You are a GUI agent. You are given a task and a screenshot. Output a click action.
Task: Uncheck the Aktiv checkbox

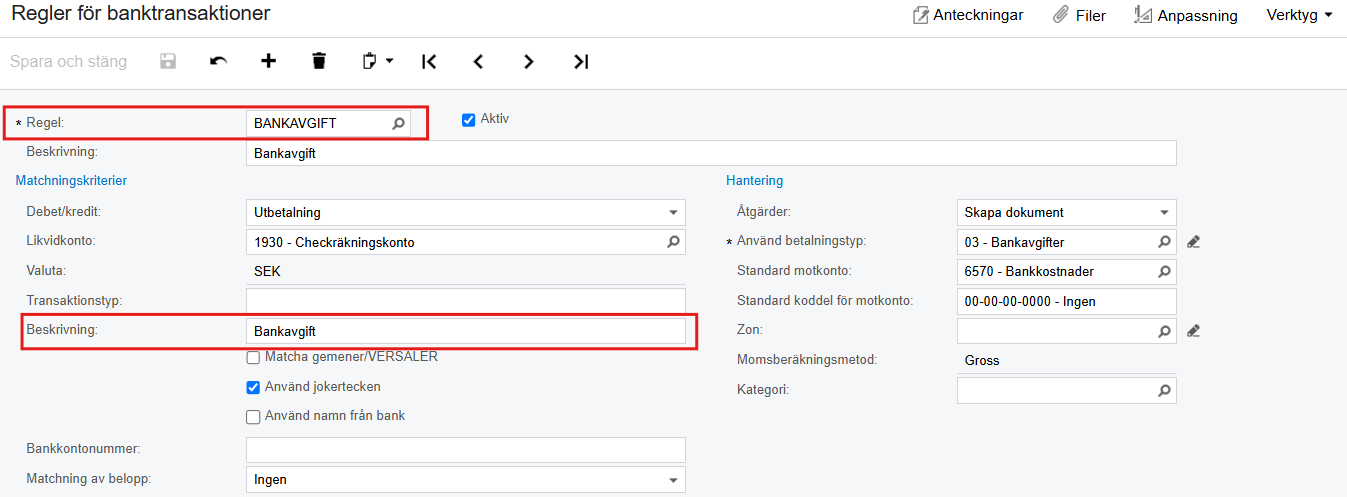tap(468, 119)
